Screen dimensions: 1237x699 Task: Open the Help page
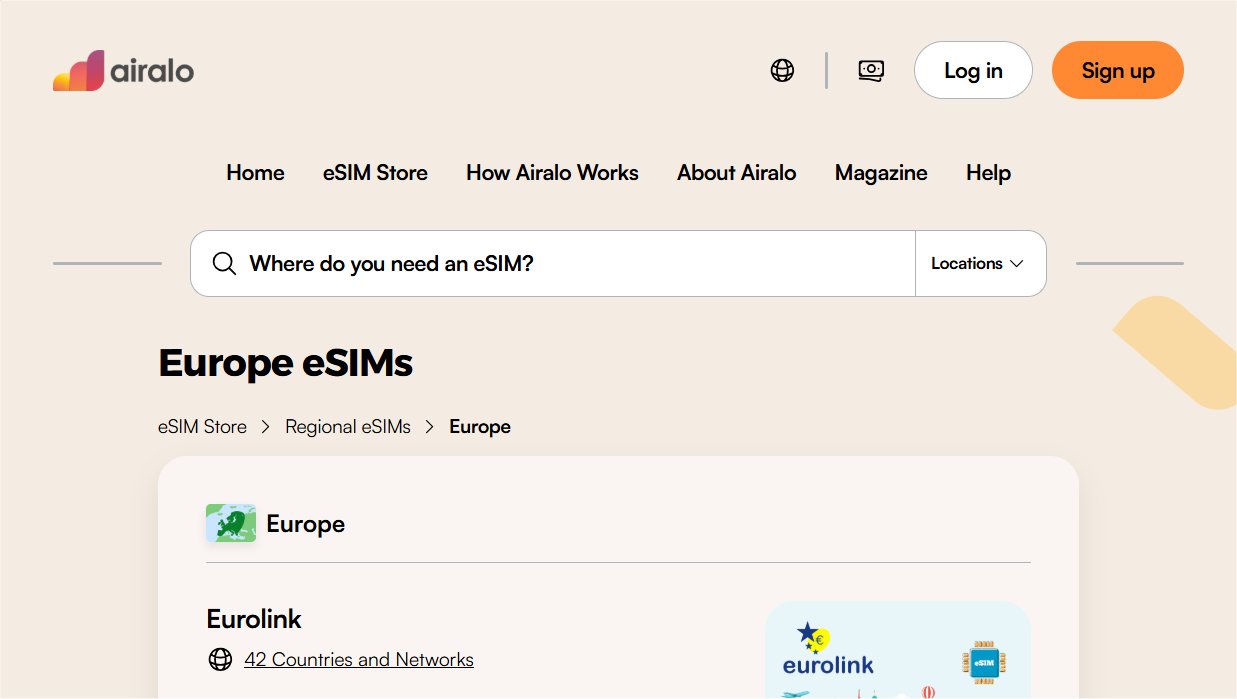tap(988, 173)
